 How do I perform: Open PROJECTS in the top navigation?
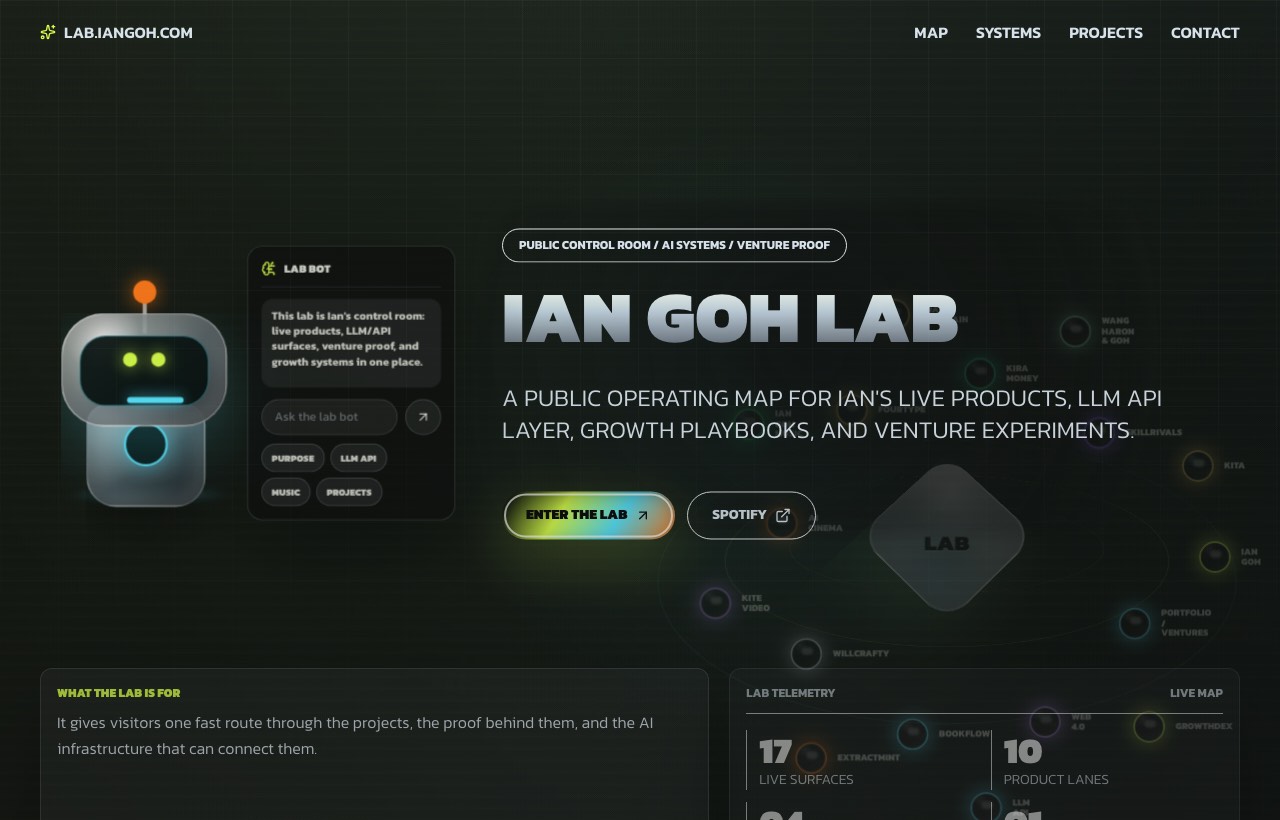1105,32
